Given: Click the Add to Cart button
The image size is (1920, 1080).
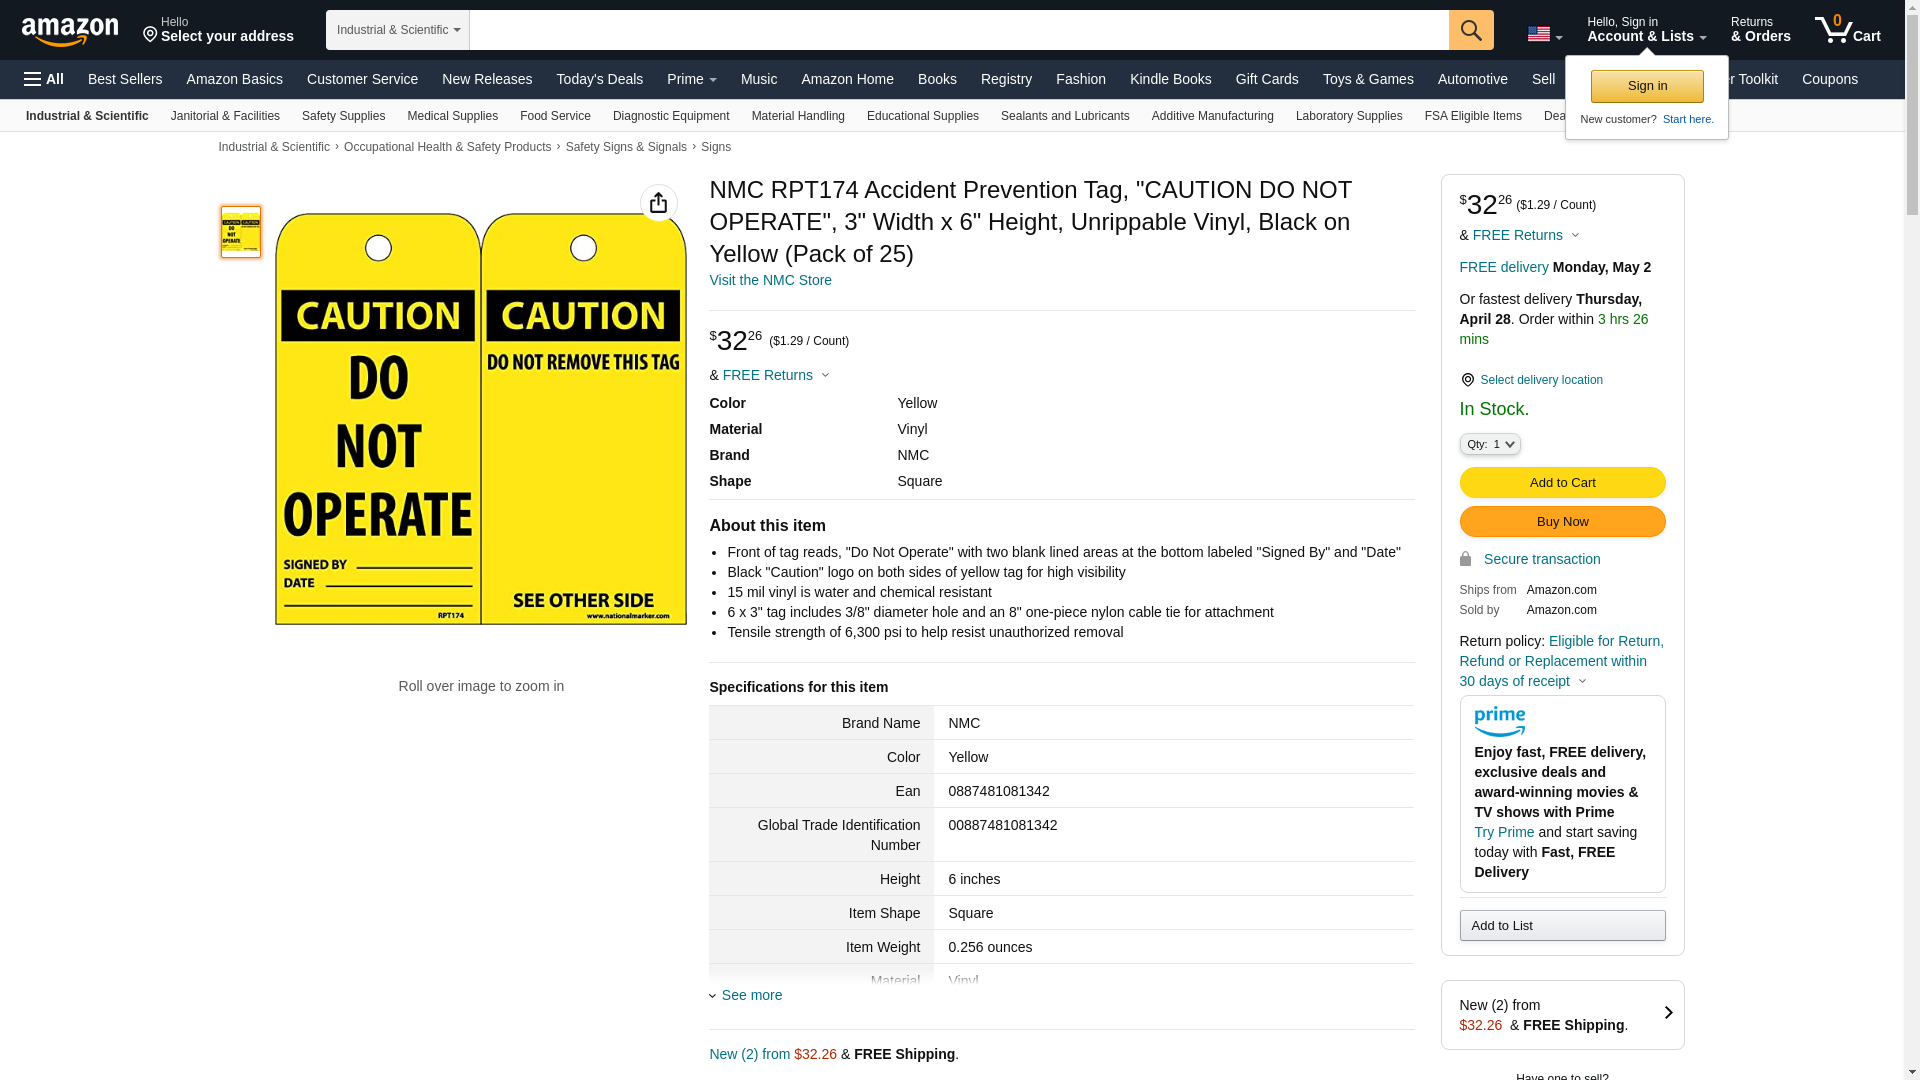Looking at the screenshot, I should coord(1561,482).
